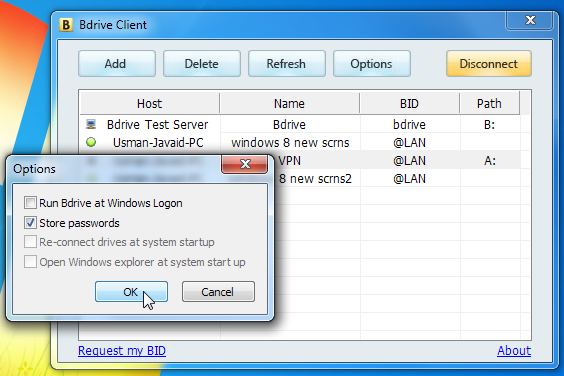Open Options from the toolbar
This screenshot has width=564, height=376.
coord(372,64)
